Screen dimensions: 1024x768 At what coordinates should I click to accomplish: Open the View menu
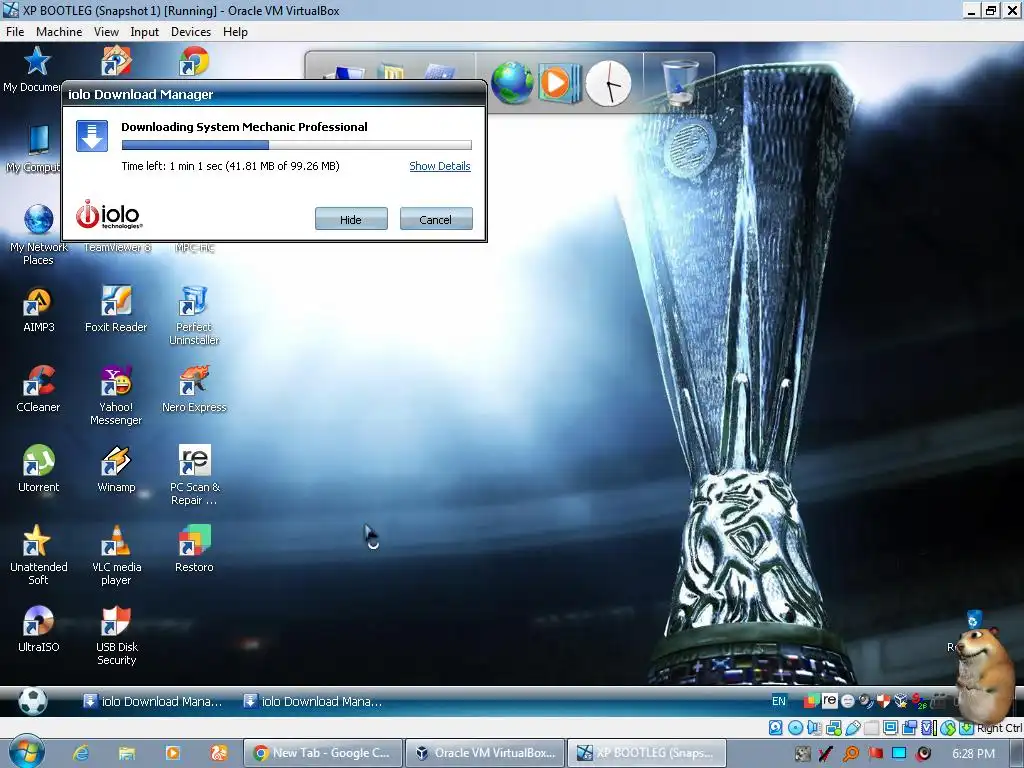(106, 31)
